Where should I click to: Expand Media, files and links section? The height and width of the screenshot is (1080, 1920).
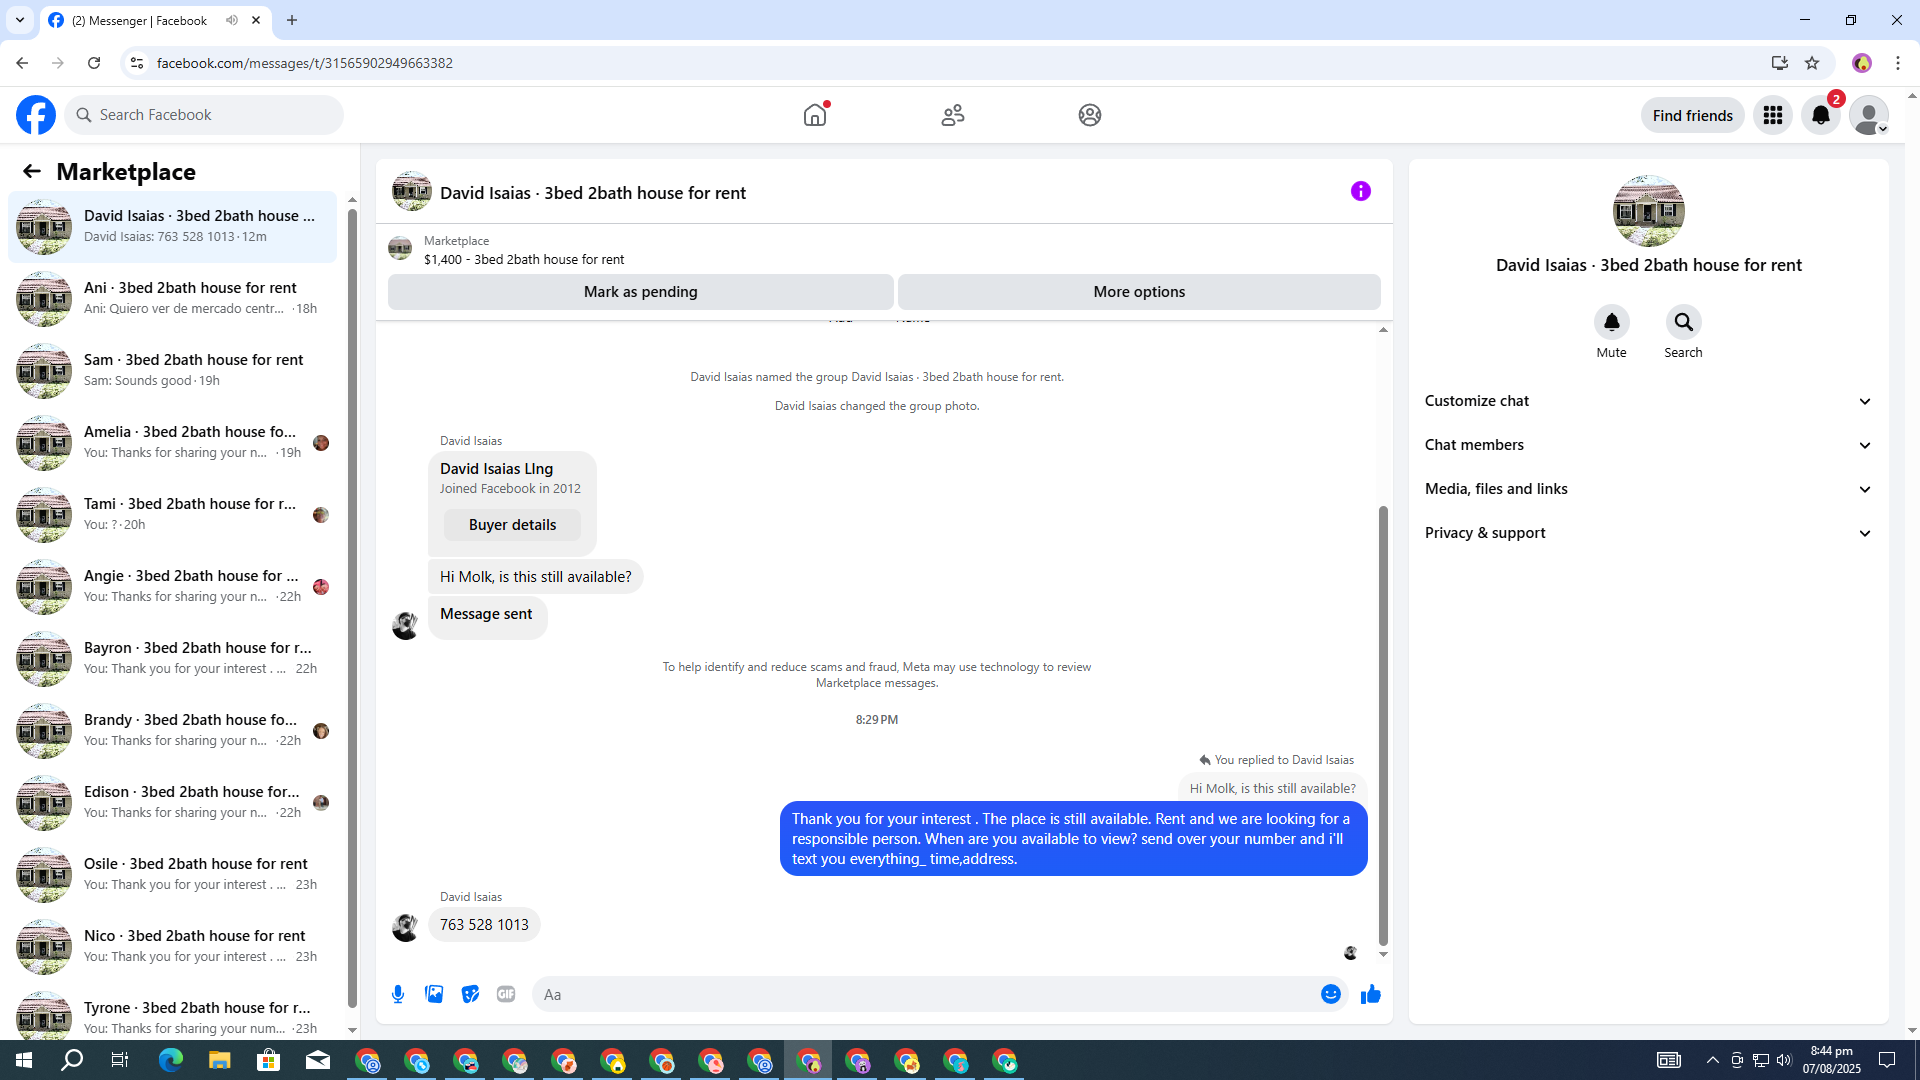pyautogui.click(x=1649, y=489)
